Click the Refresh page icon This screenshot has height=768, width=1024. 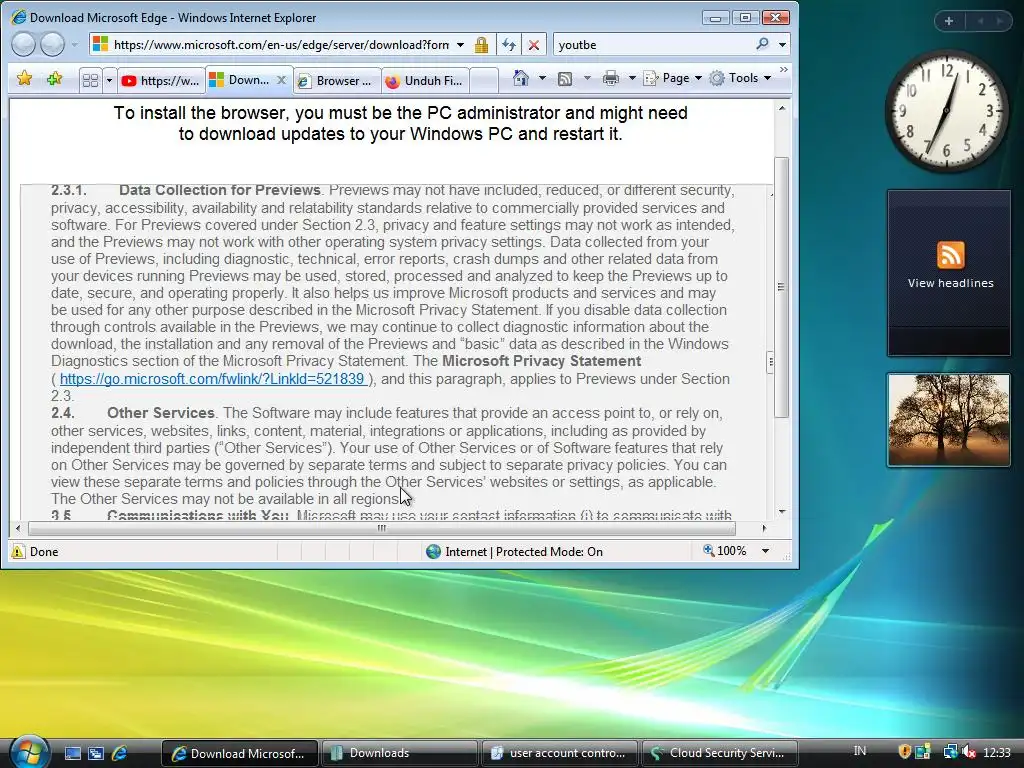(x=509, y=45)
